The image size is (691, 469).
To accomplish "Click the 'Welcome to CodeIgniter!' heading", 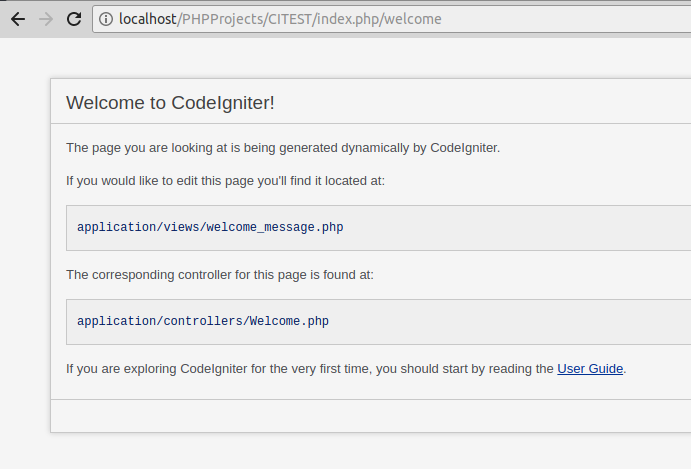I will [170, 103].
